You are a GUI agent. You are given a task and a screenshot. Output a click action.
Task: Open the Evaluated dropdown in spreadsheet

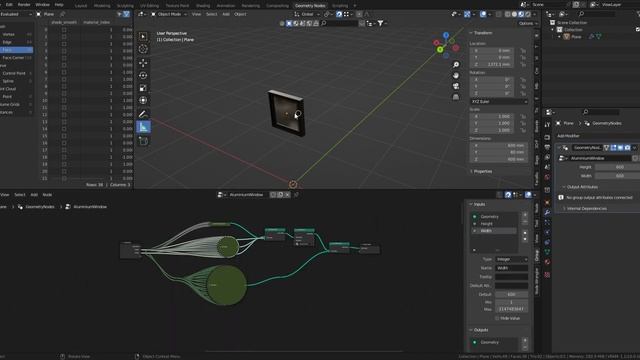pos(16,14)
